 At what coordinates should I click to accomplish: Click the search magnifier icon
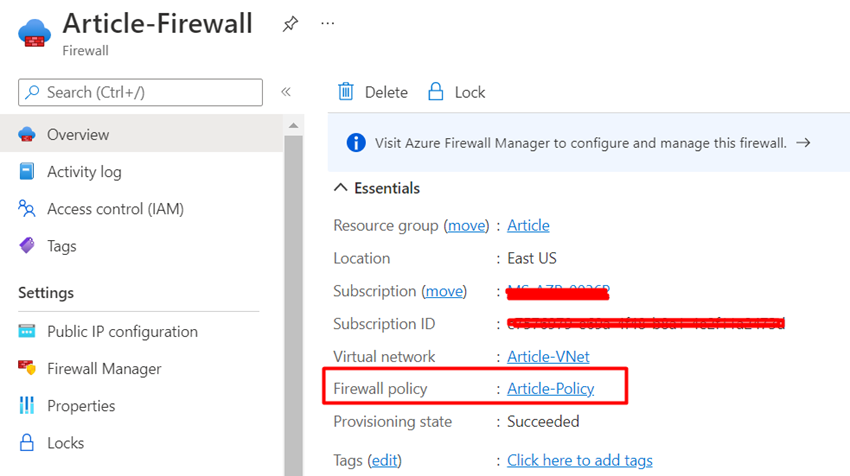(x=33, y=92)
